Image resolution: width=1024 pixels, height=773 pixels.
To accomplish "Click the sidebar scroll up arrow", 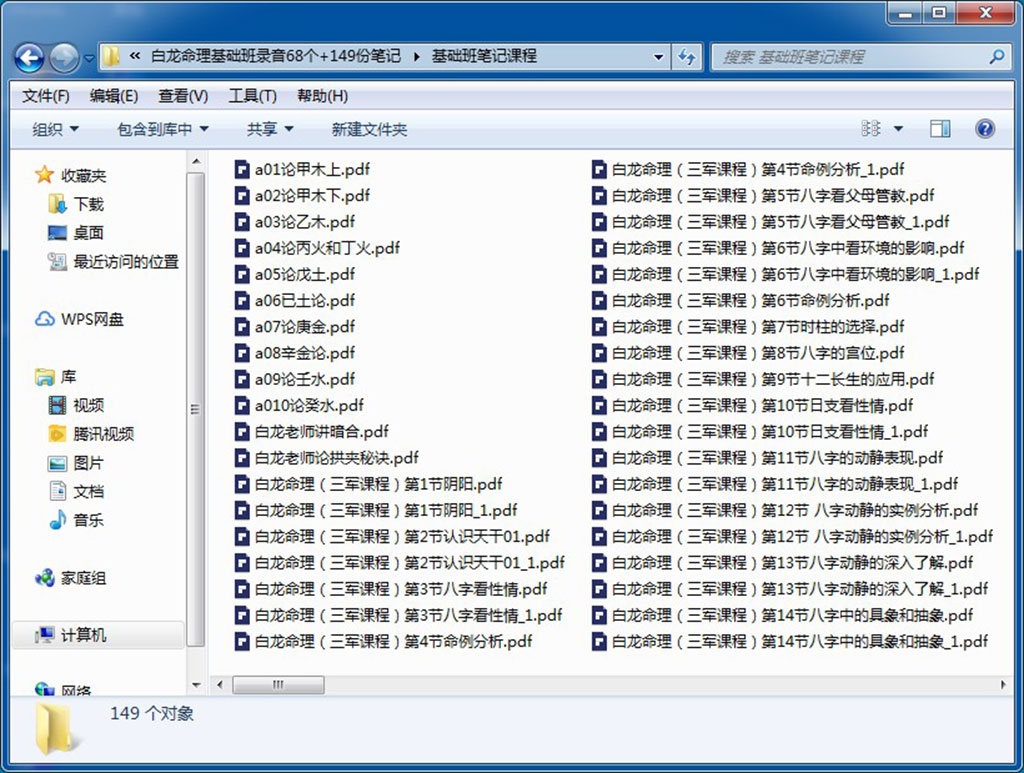I will tap(196, 161).
